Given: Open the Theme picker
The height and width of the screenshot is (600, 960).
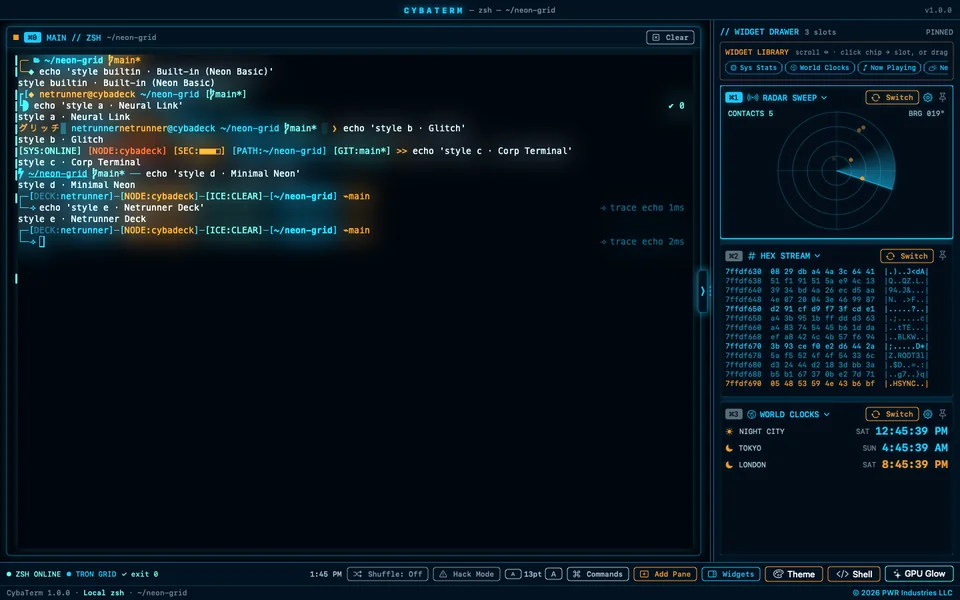Looking at the screenshot, I should [x=794, y=574].
